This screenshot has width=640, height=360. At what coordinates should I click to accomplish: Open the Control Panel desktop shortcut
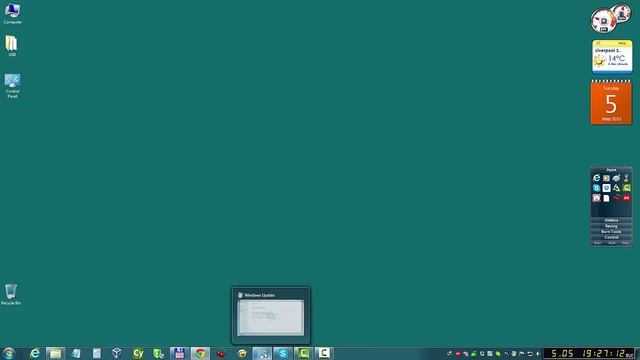(12, 86)
